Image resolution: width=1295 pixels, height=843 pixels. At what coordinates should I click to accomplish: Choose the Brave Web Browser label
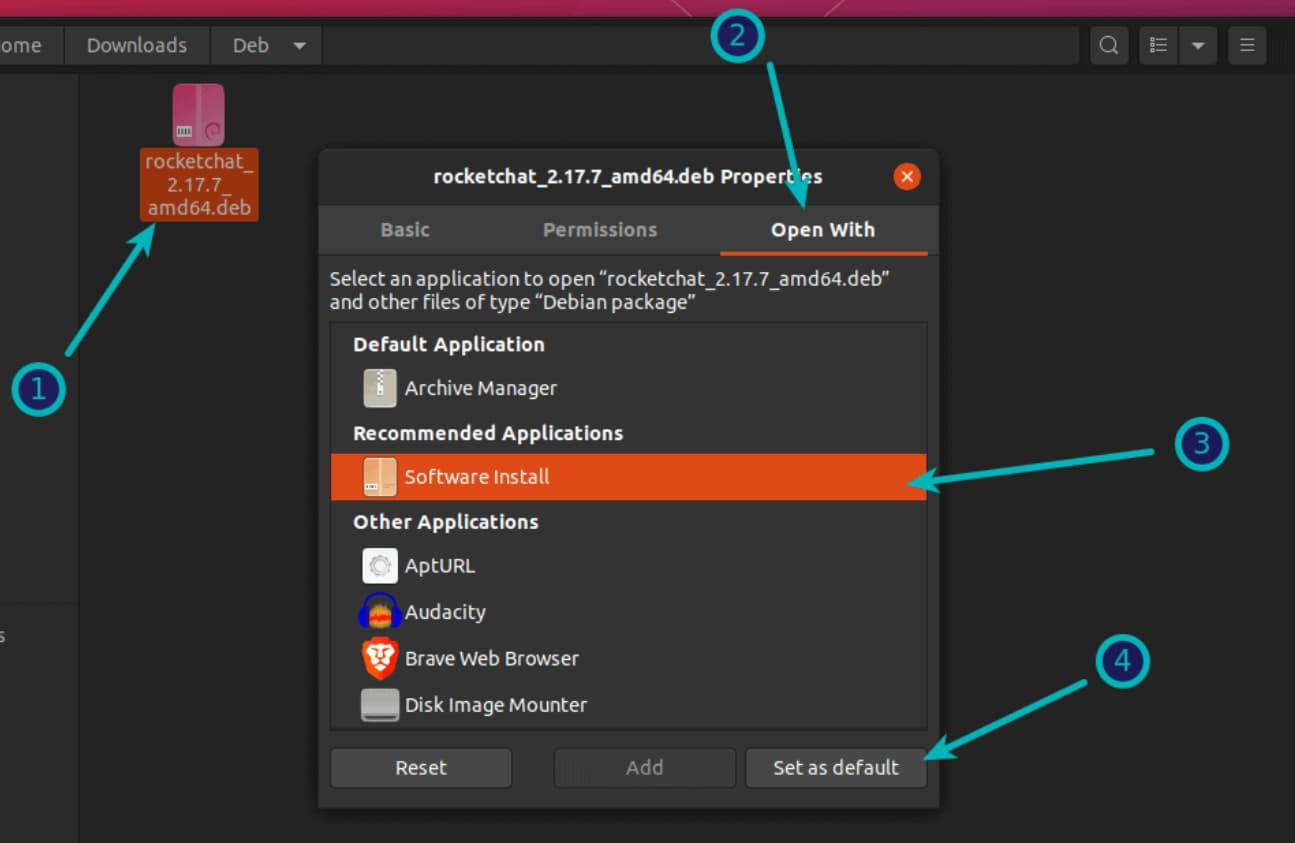(x=492, y=659)
